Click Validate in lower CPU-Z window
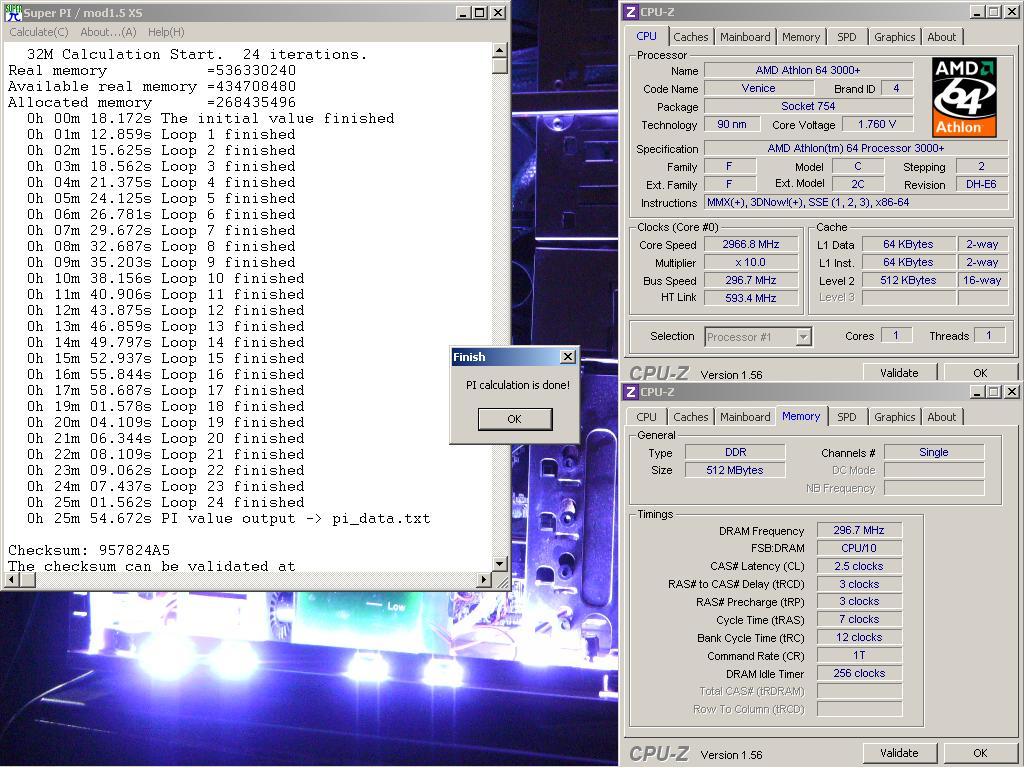This screenshot has height=768, width=1024. click(899, 753)
